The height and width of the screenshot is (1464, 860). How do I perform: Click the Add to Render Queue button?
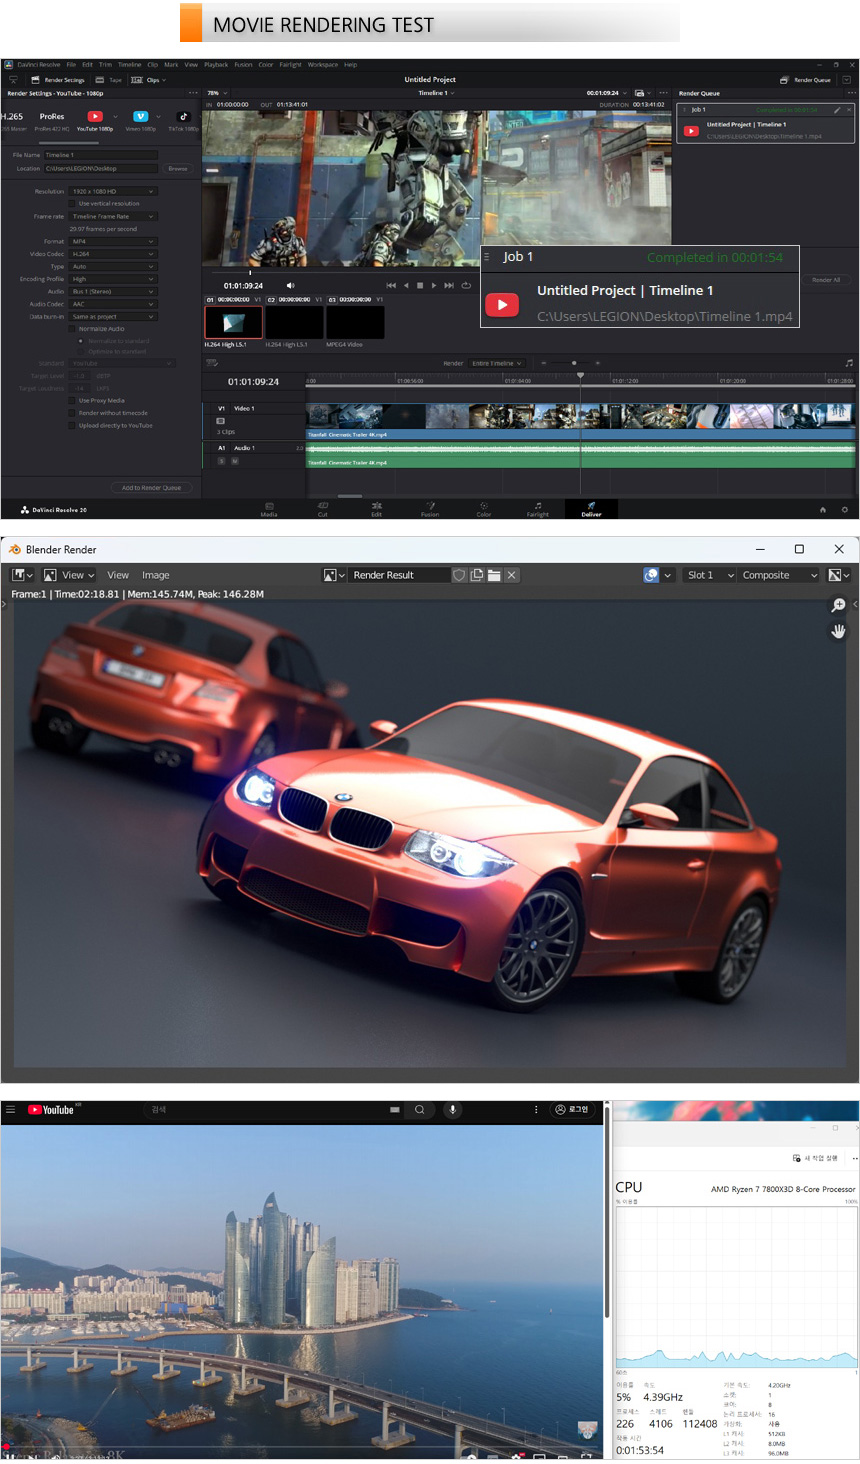point(151,488)
